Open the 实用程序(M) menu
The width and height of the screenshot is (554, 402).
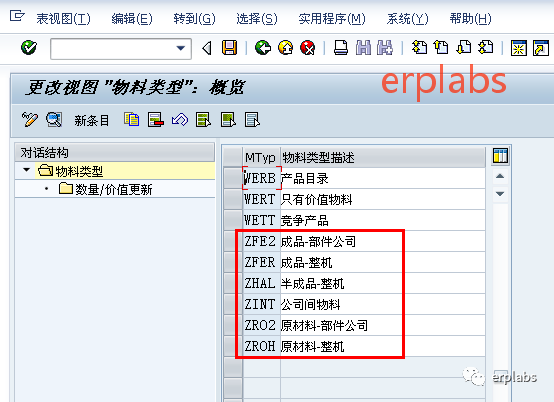(x=332, y=19)
